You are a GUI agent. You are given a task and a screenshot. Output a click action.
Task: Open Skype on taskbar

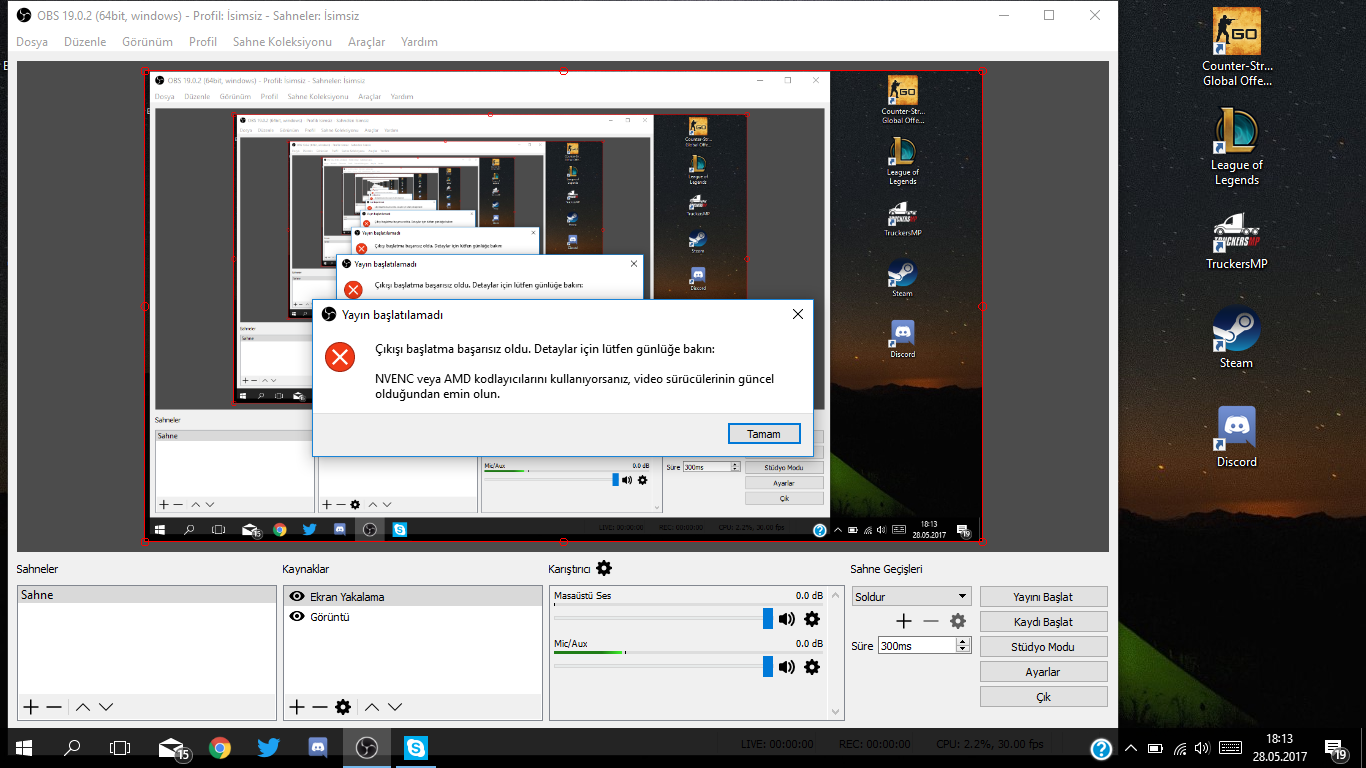click(x=415, y=747)
